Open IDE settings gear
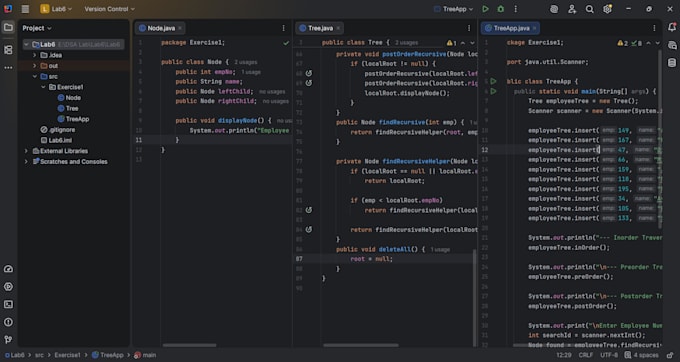Viewport: 680px width, 362px height. (608, 9)
